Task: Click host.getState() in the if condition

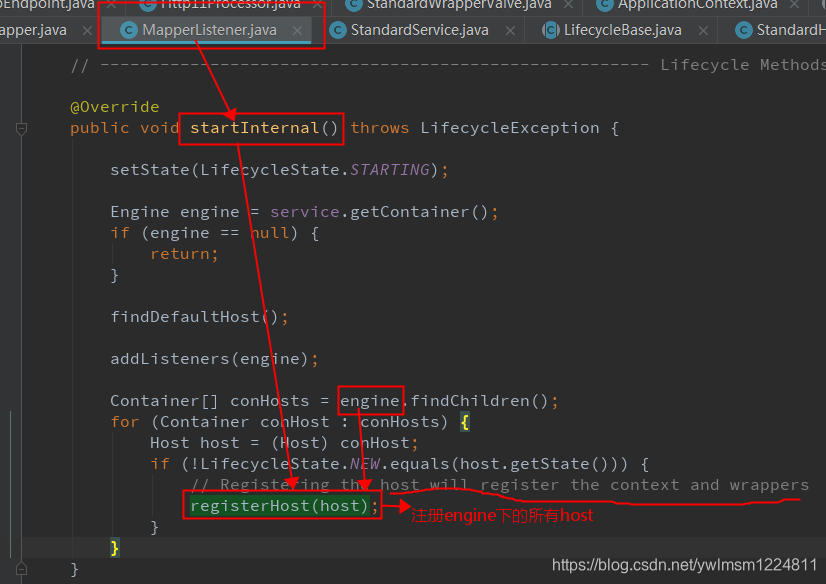Action: point(535,463)
